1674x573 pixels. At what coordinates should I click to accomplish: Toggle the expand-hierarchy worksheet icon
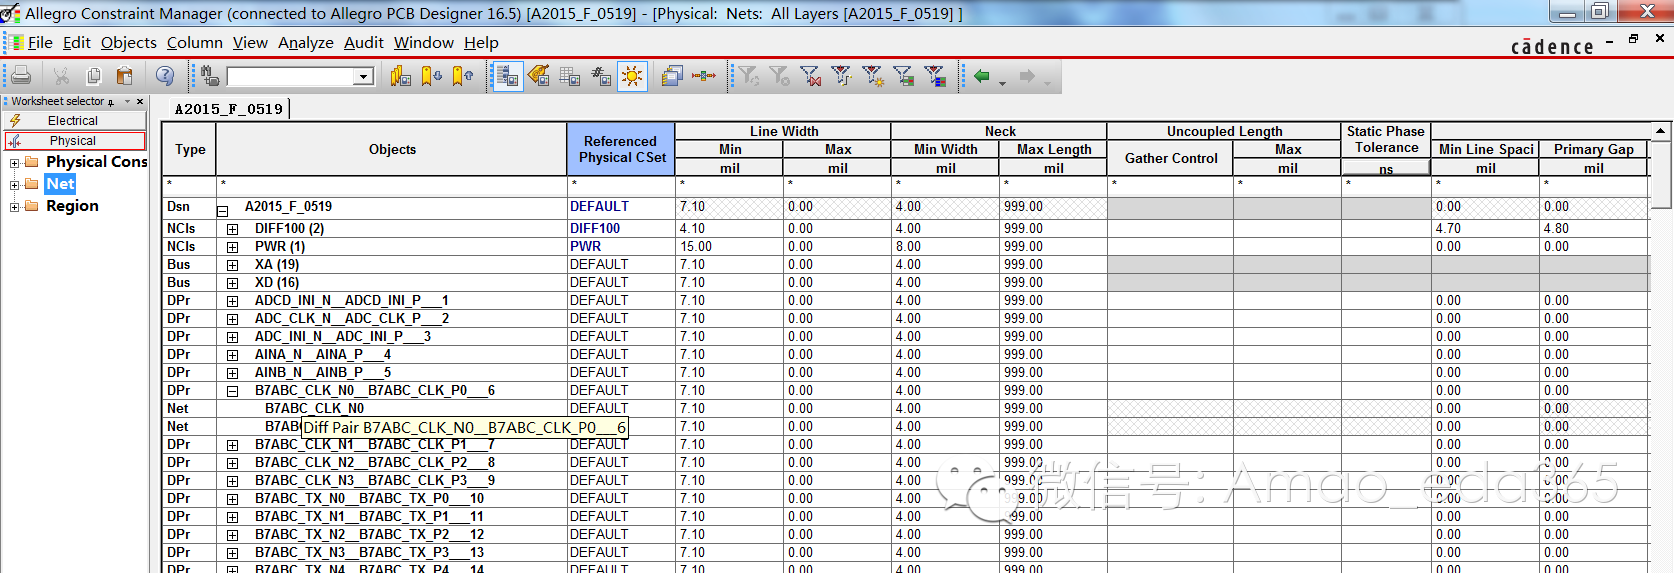pos(508,76)
